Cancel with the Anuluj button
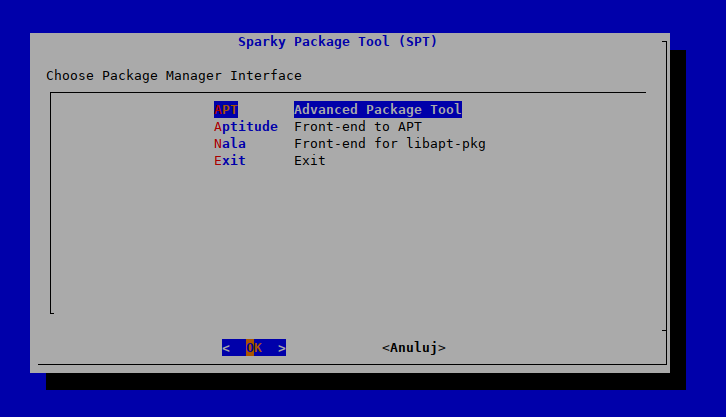The image size is (726, 417). pyautogui.click(x=414, y=348)
